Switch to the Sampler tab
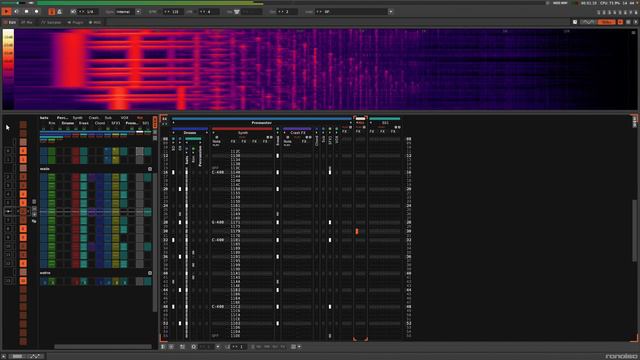Image resolution: width=640 pixels, height=360 pixels. (51, 22)
